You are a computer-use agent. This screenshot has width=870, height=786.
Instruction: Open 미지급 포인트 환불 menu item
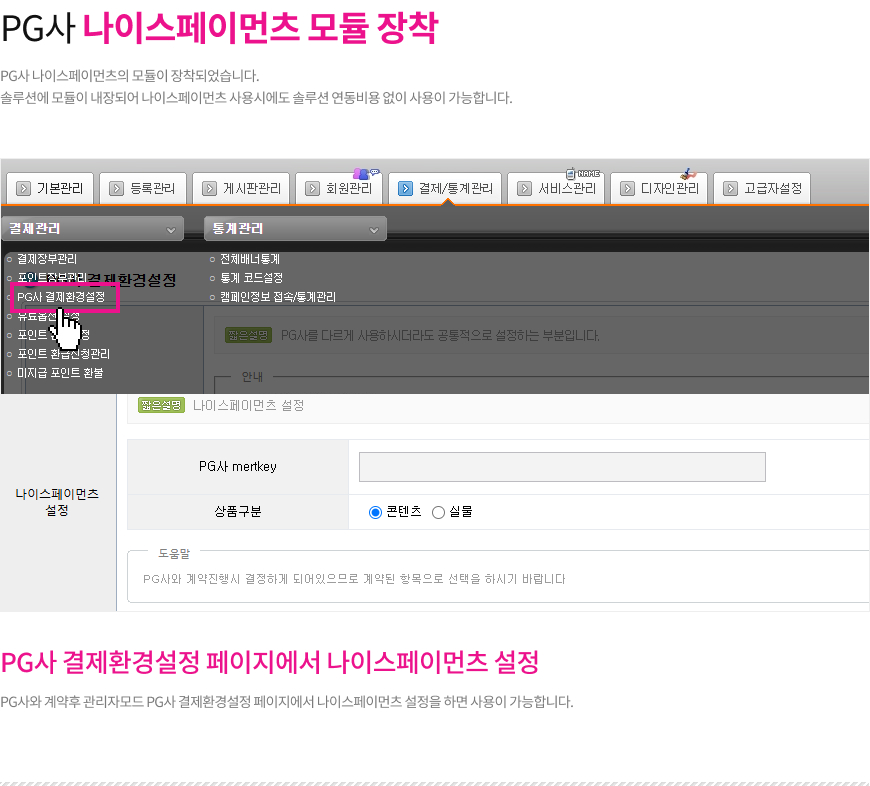pos(60,373)
